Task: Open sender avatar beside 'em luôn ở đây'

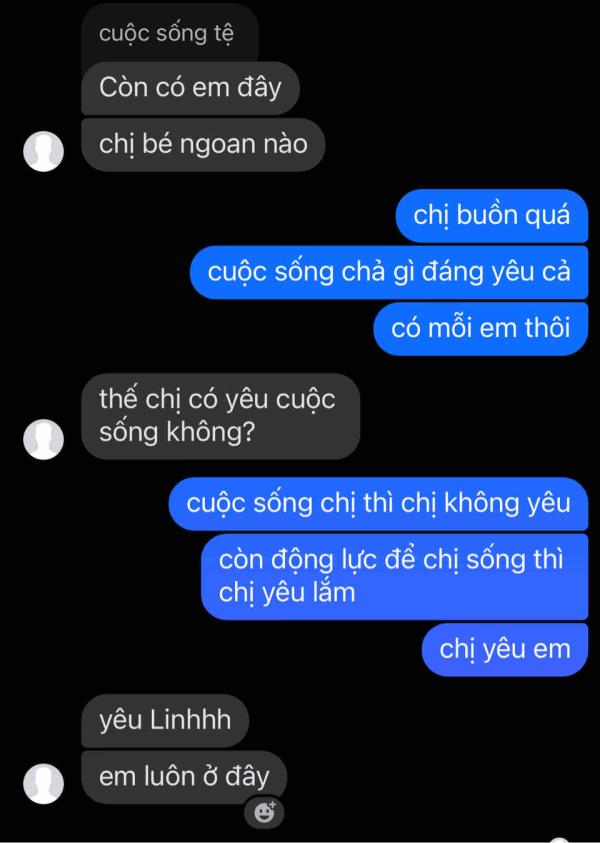Action: pyautogui.click(x=44, y=784)
